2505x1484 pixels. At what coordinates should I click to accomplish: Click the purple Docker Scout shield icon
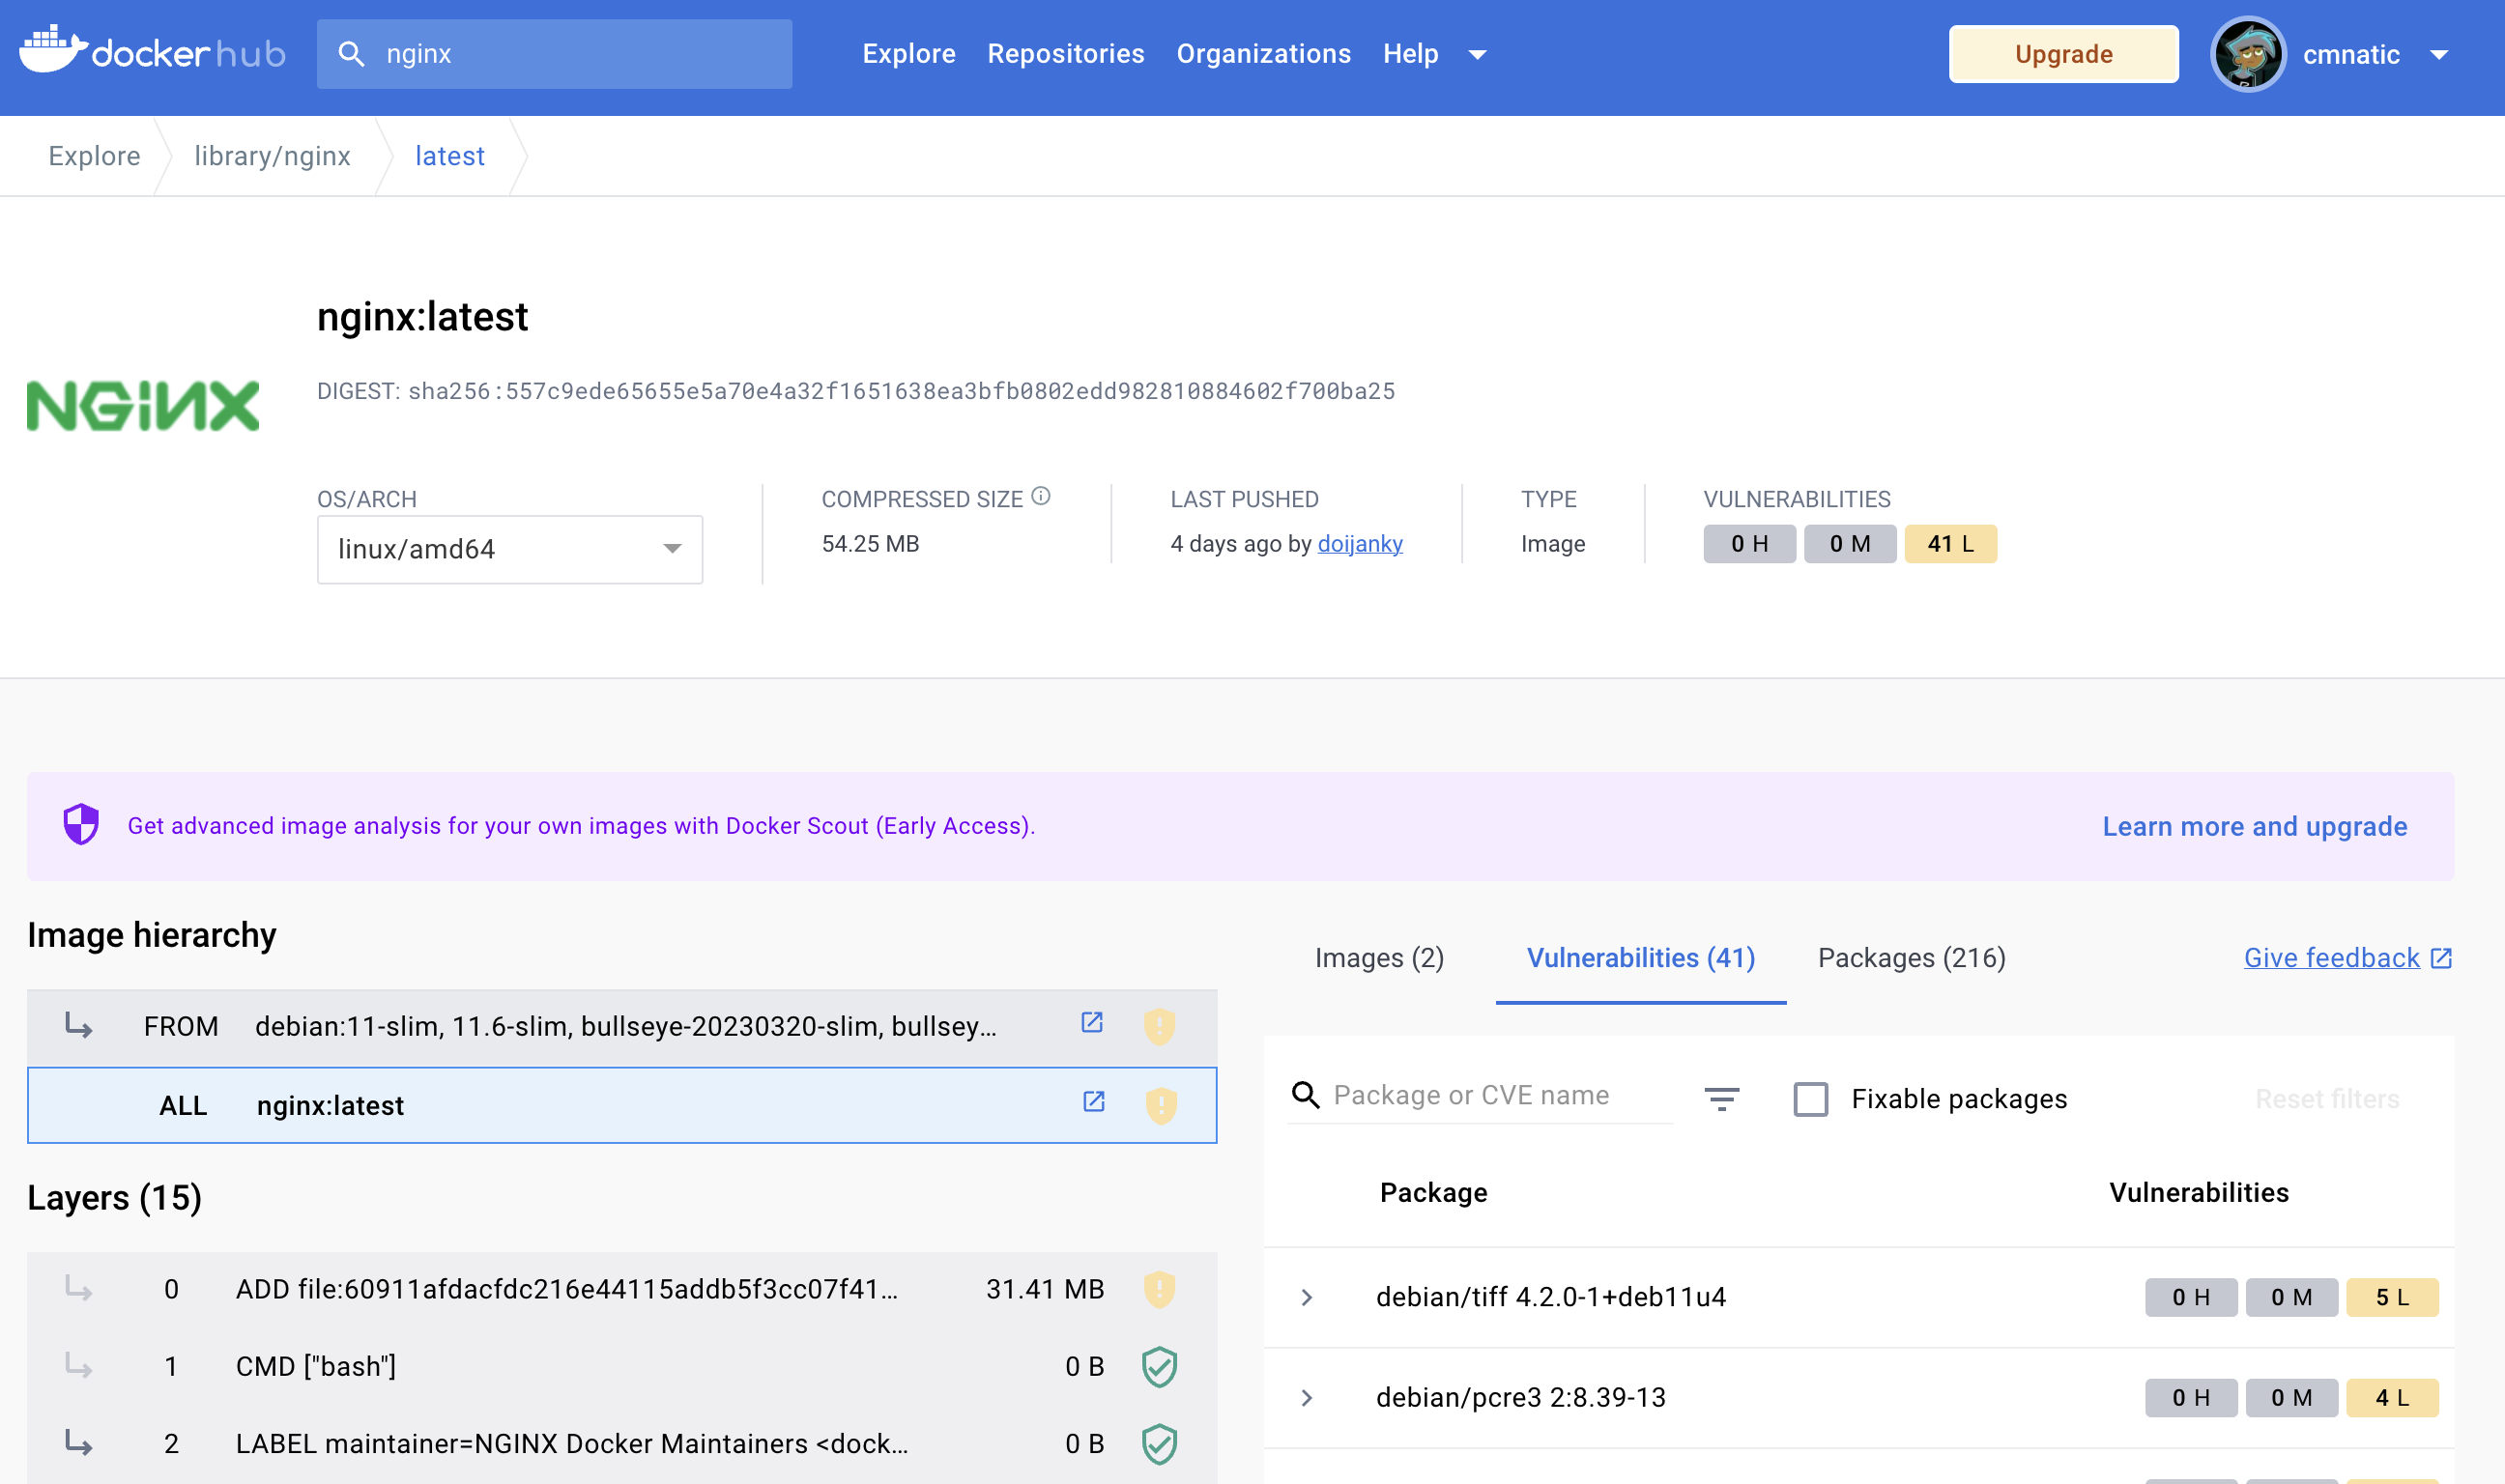click(79, 825)
